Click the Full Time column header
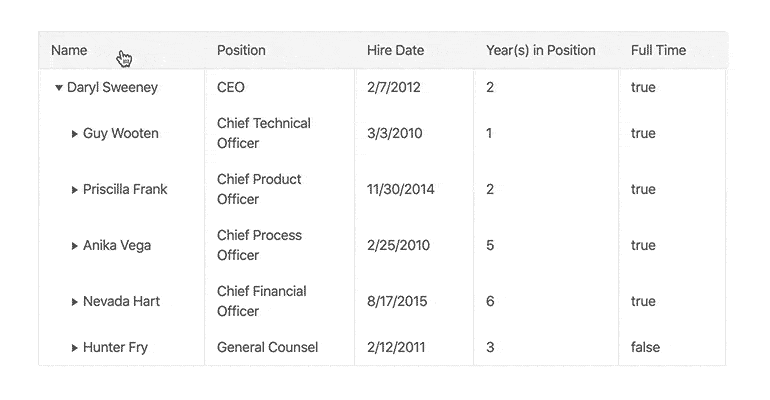This screenshot has height=400, width=770. [658, 50]
